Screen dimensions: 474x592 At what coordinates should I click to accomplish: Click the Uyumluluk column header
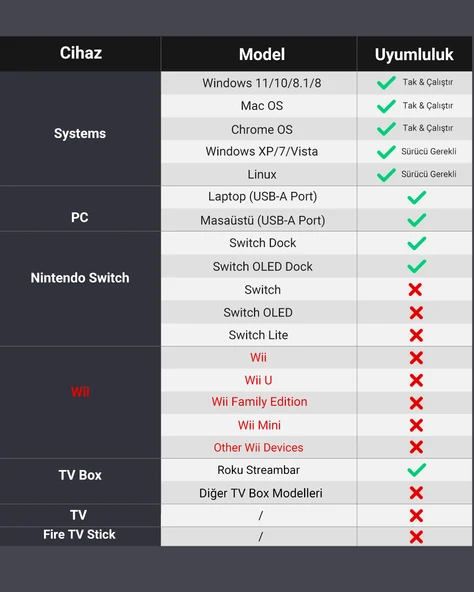point(414,55)
